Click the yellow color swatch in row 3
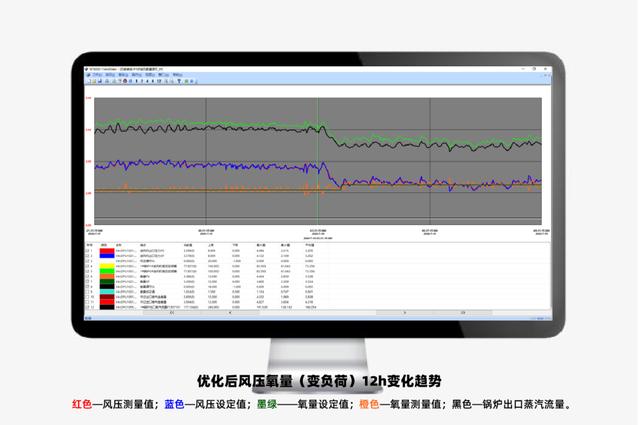The width and height of the screenshot is (640, 425). click(106, 262)
